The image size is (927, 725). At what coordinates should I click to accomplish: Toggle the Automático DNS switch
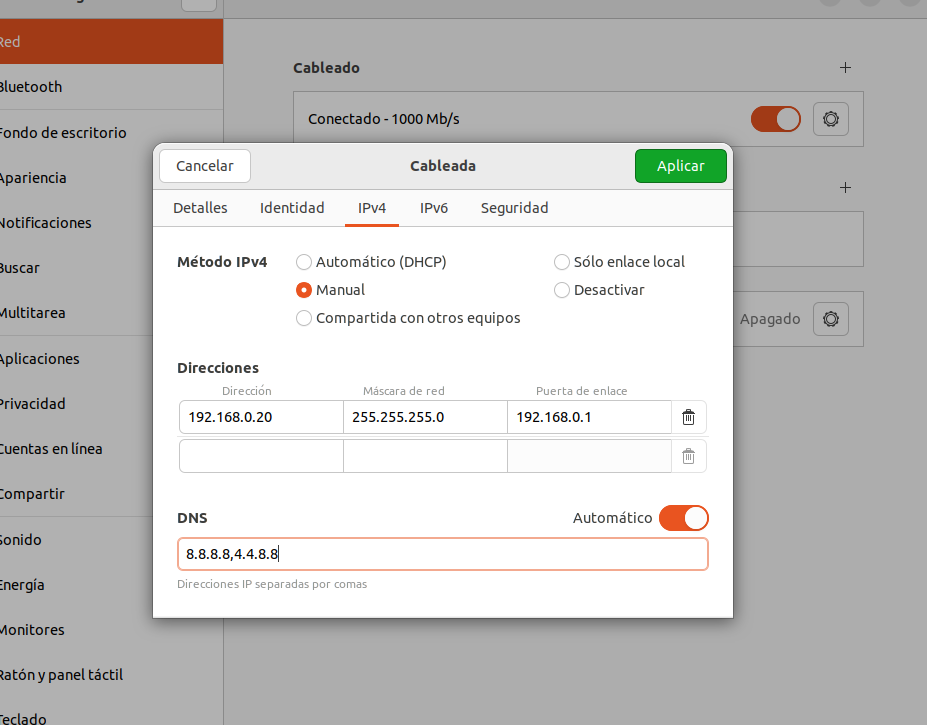684,518
